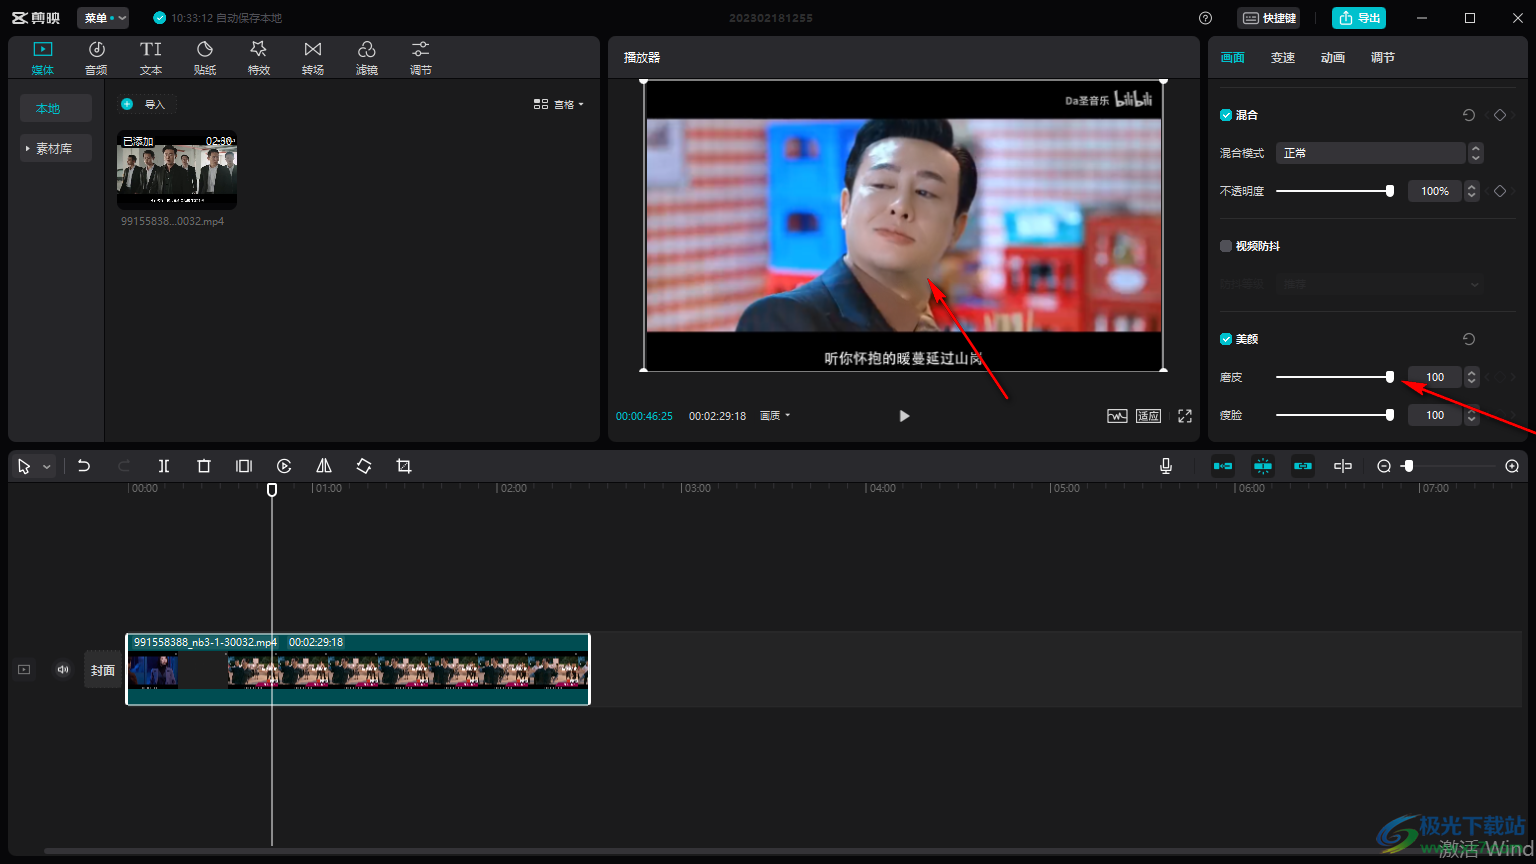The image size is (1536, 864).
Task: Toggle the waveform scope icon in player
Action: click(x=1117, y=416)
